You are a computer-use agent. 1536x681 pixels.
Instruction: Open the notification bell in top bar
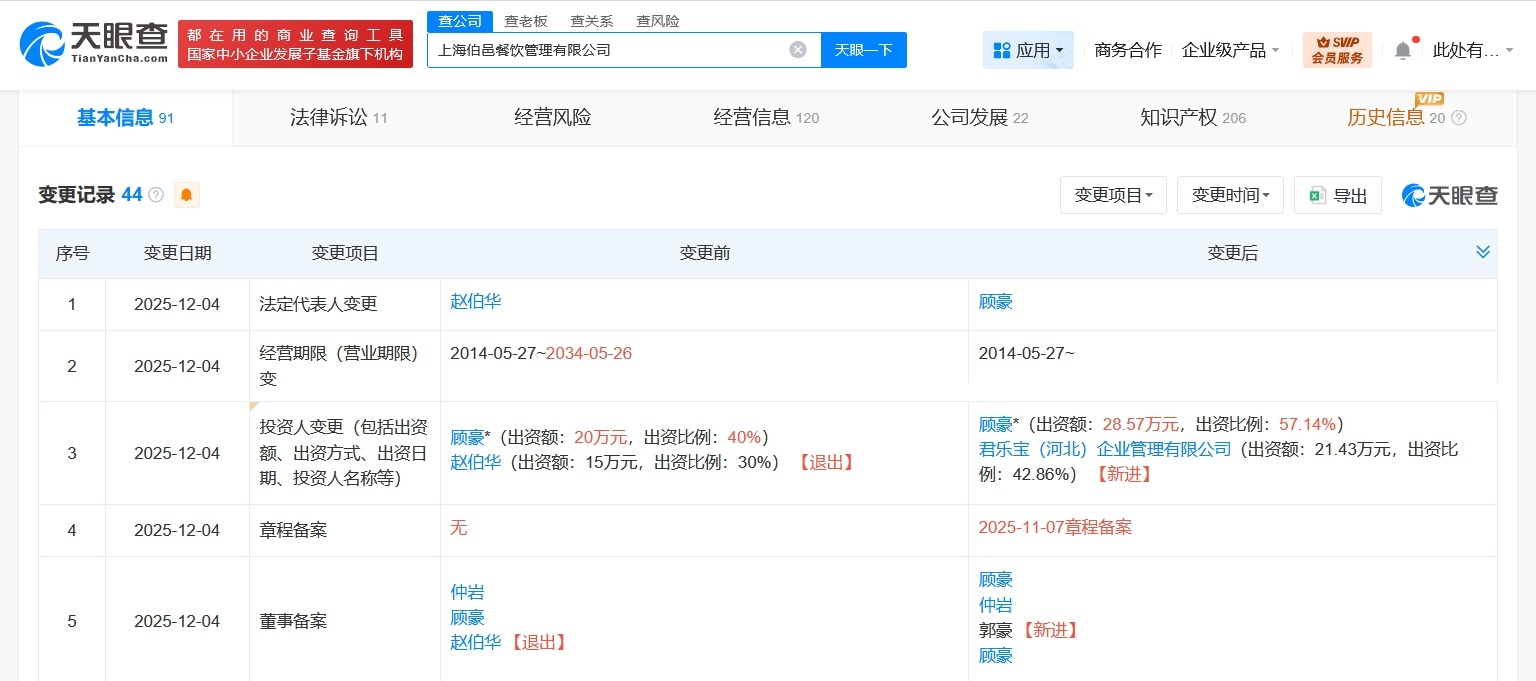(1404, 49)
